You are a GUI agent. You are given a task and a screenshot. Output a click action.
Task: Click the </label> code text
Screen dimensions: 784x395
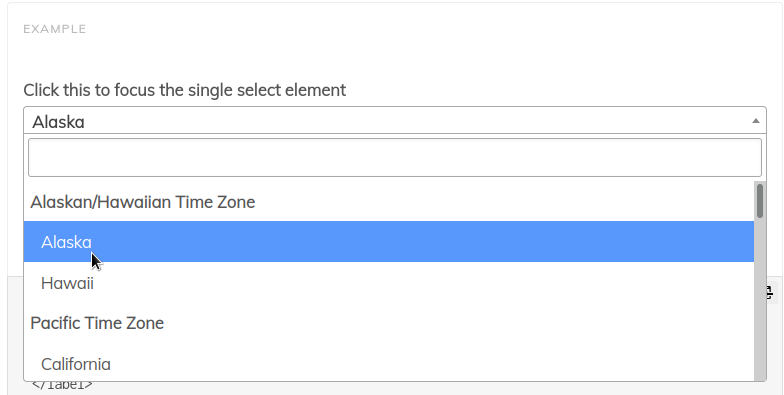tap(62, 385)
